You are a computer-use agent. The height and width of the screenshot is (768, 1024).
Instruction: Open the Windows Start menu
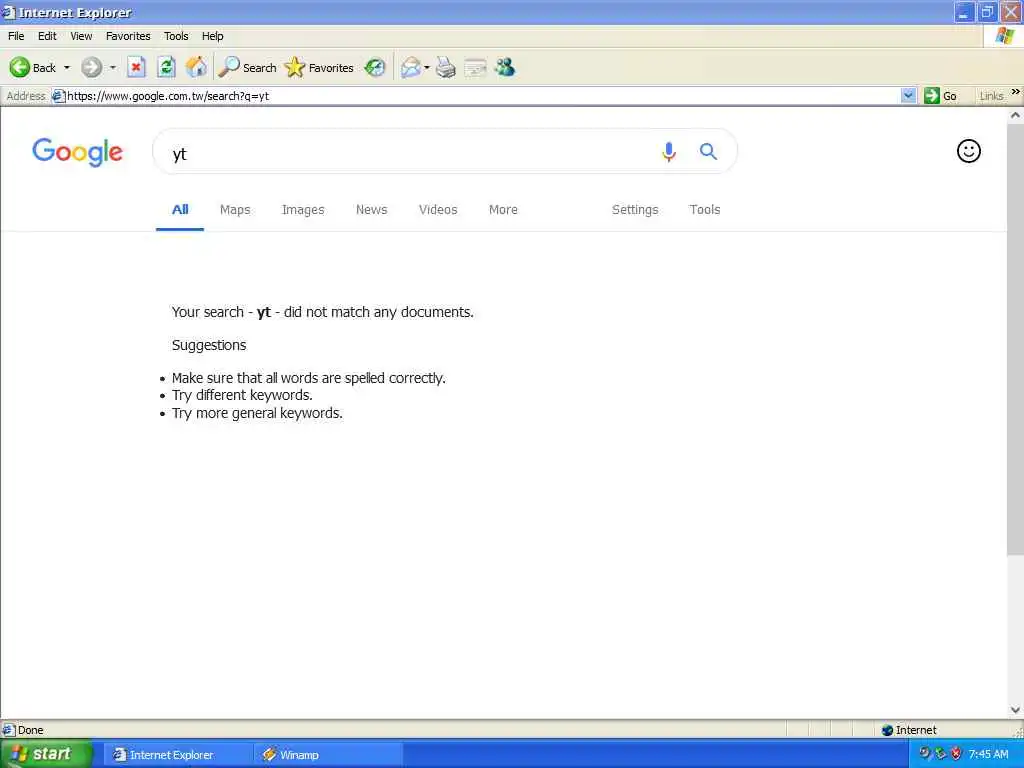click(x=46, y=754)
